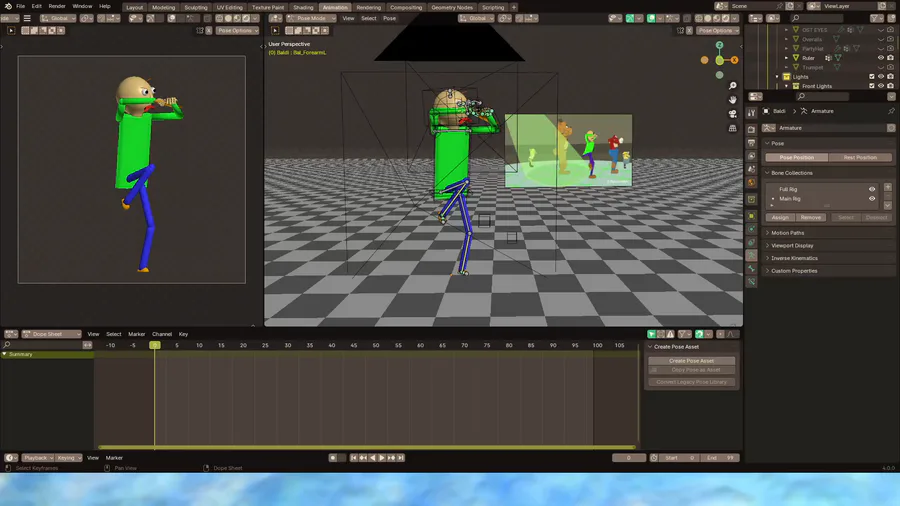This screenshot has height=506, width=900.
Task: Hide the Main Rig bone collection
Action: (x=872, y=198)
